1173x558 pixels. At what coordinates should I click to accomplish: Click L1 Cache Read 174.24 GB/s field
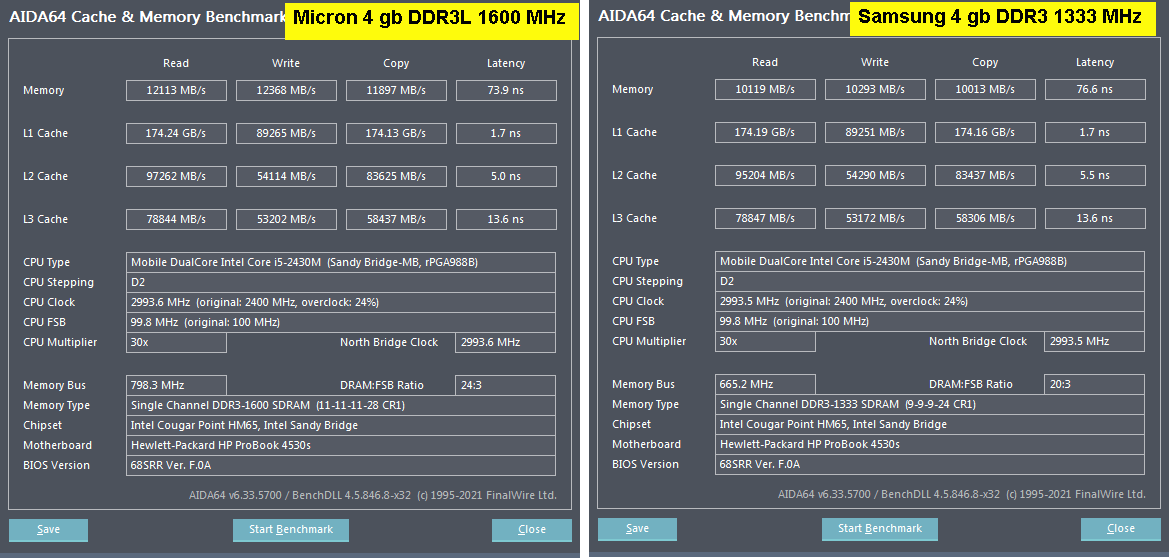coord(177,134)
